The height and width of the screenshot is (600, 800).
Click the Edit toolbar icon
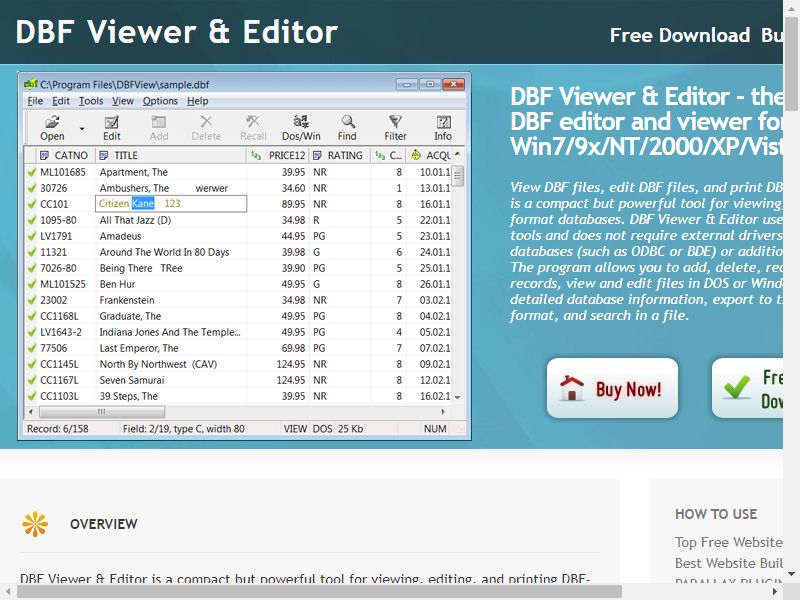111,122
